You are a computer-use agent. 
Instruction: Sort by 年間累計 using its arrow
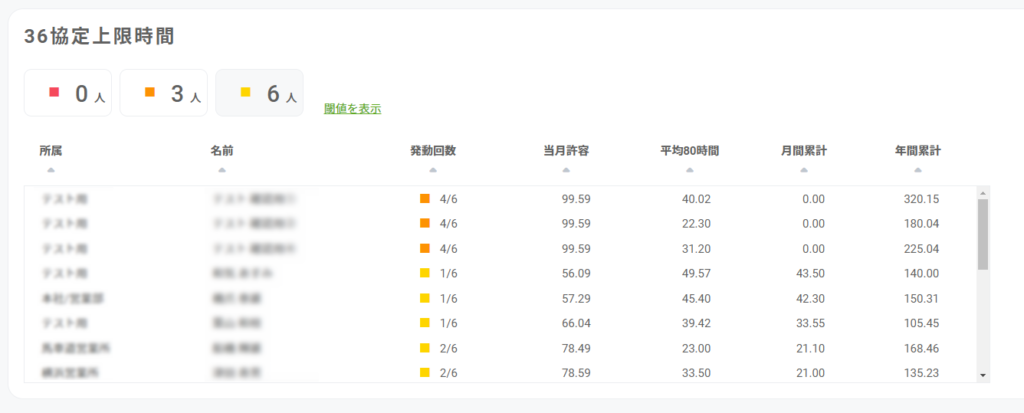[917, 170]
